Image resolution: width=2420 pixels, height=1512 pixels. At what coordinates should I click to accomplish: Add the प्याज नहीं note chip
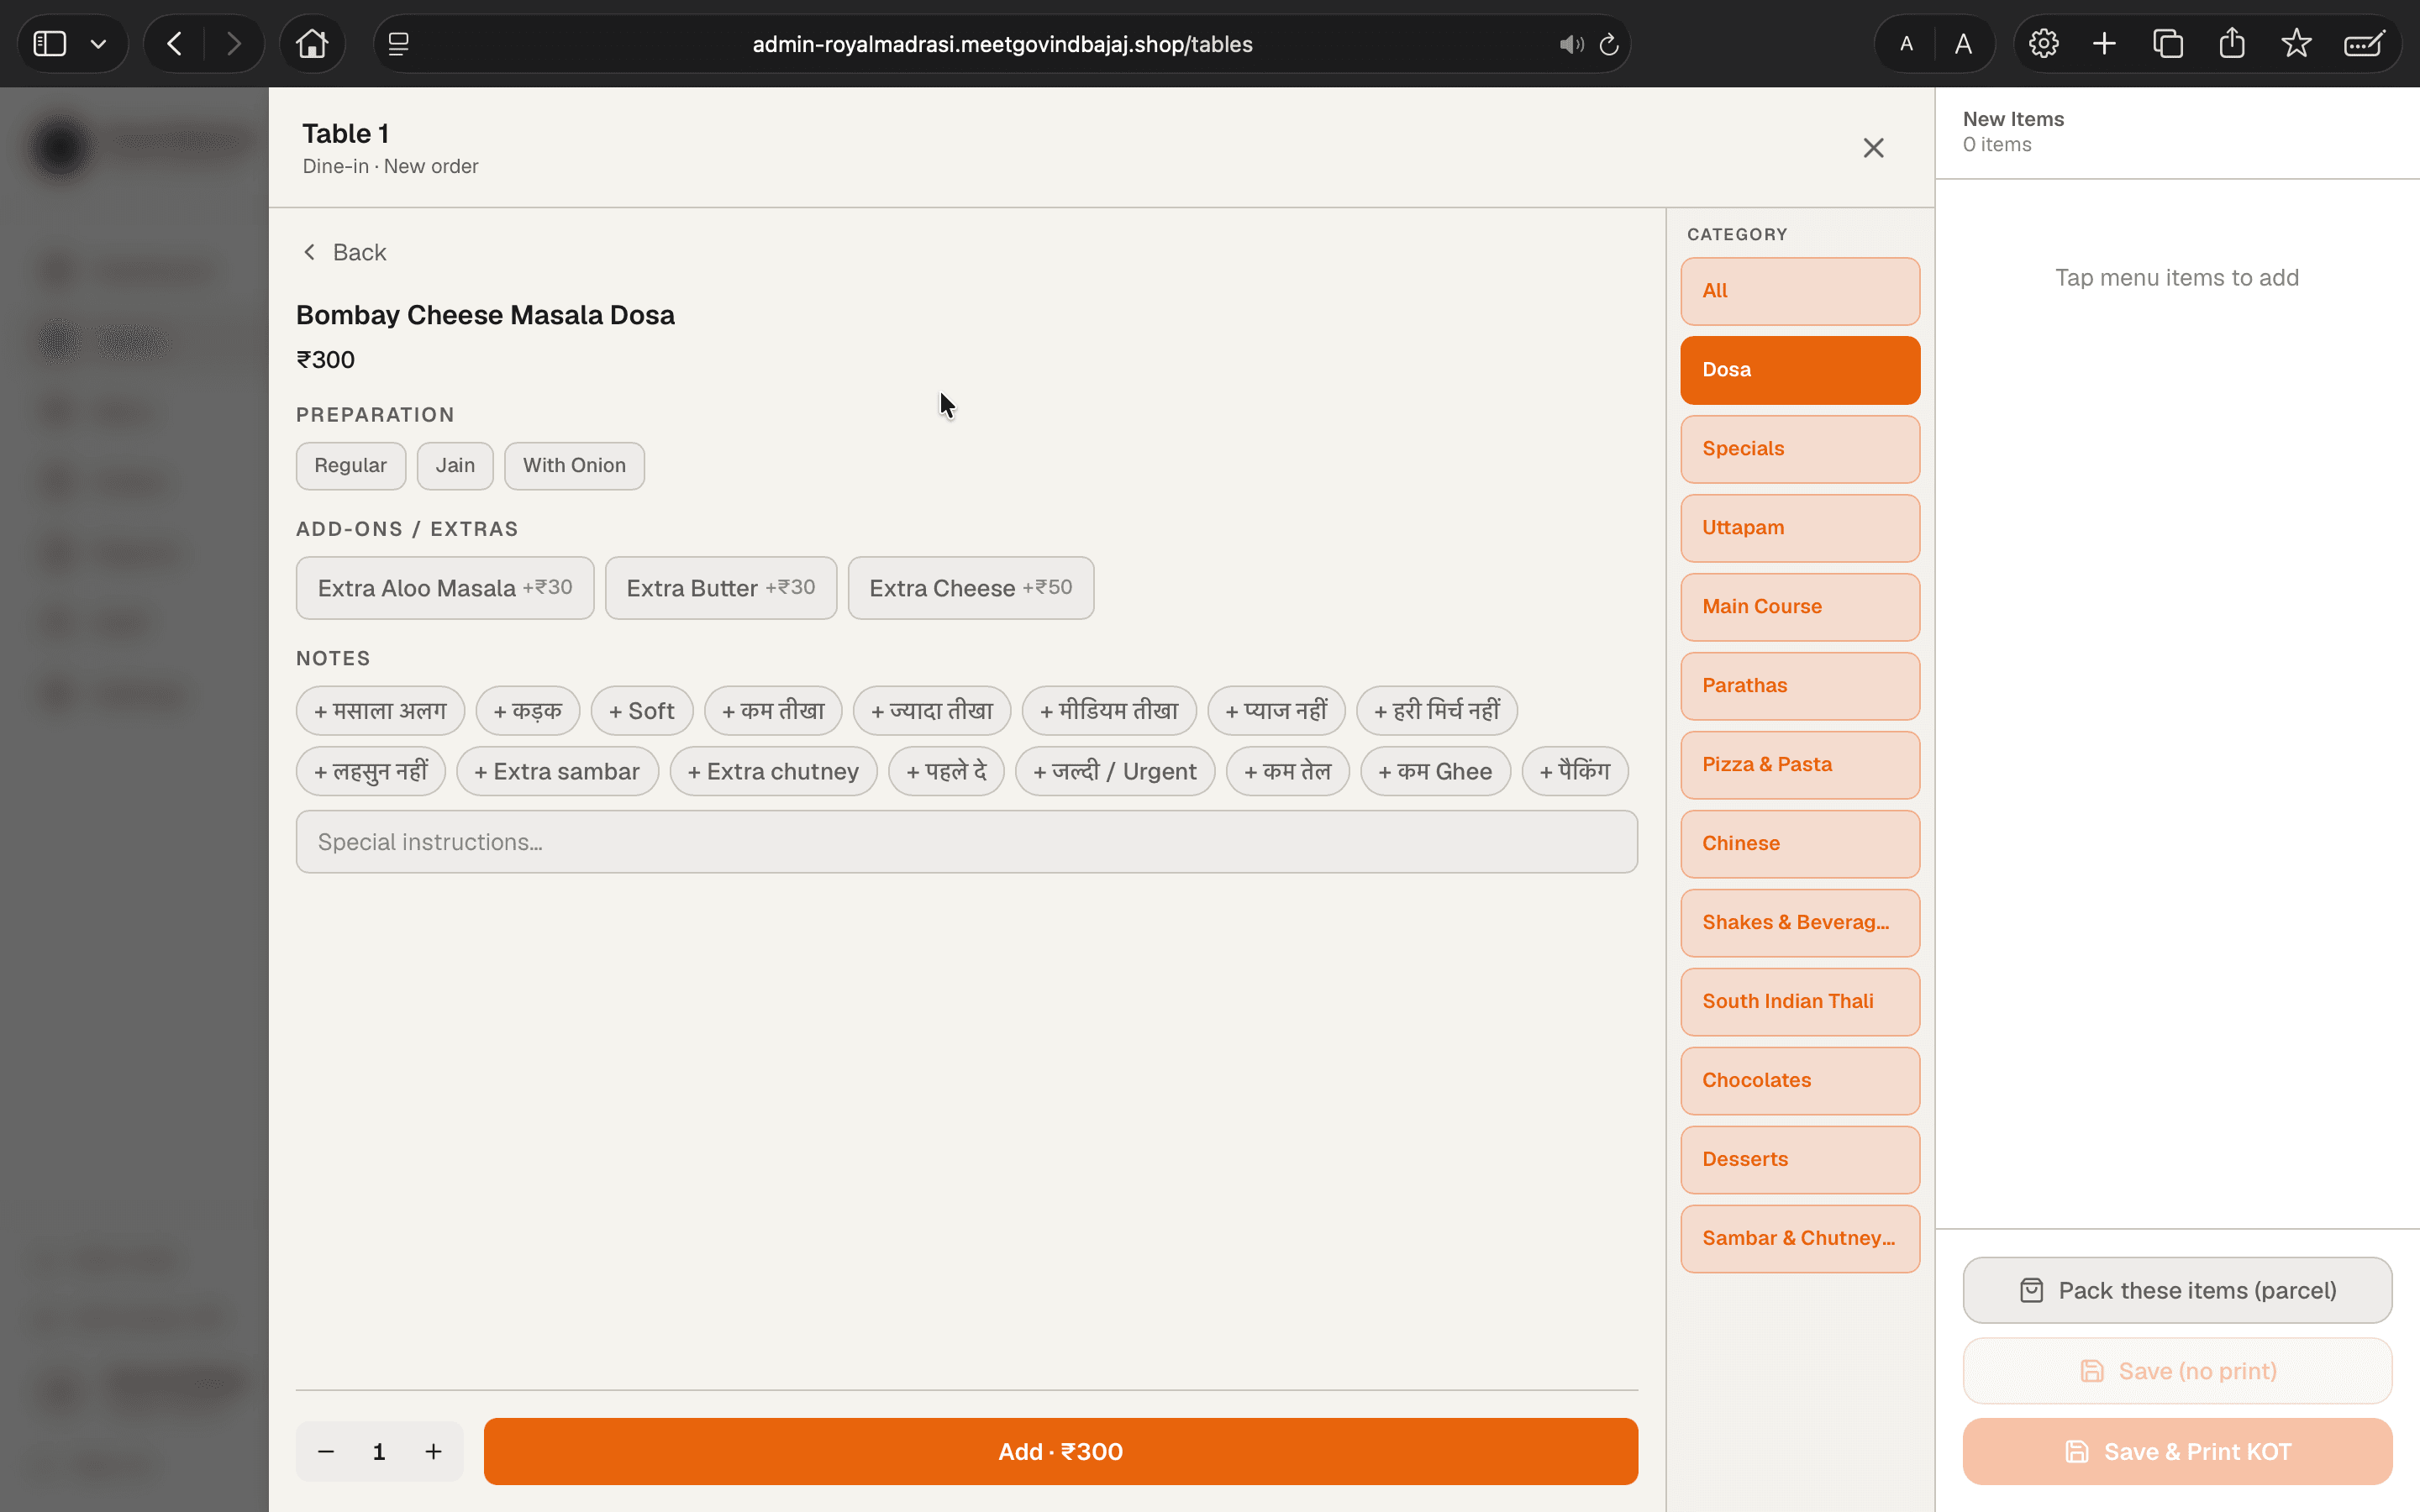tap(1276, 711)
